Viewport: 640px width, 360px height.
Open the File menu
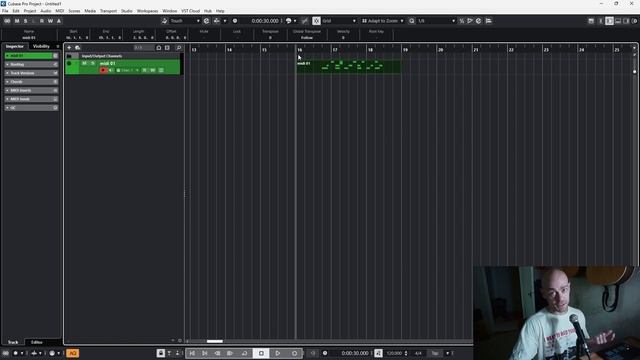5,11
